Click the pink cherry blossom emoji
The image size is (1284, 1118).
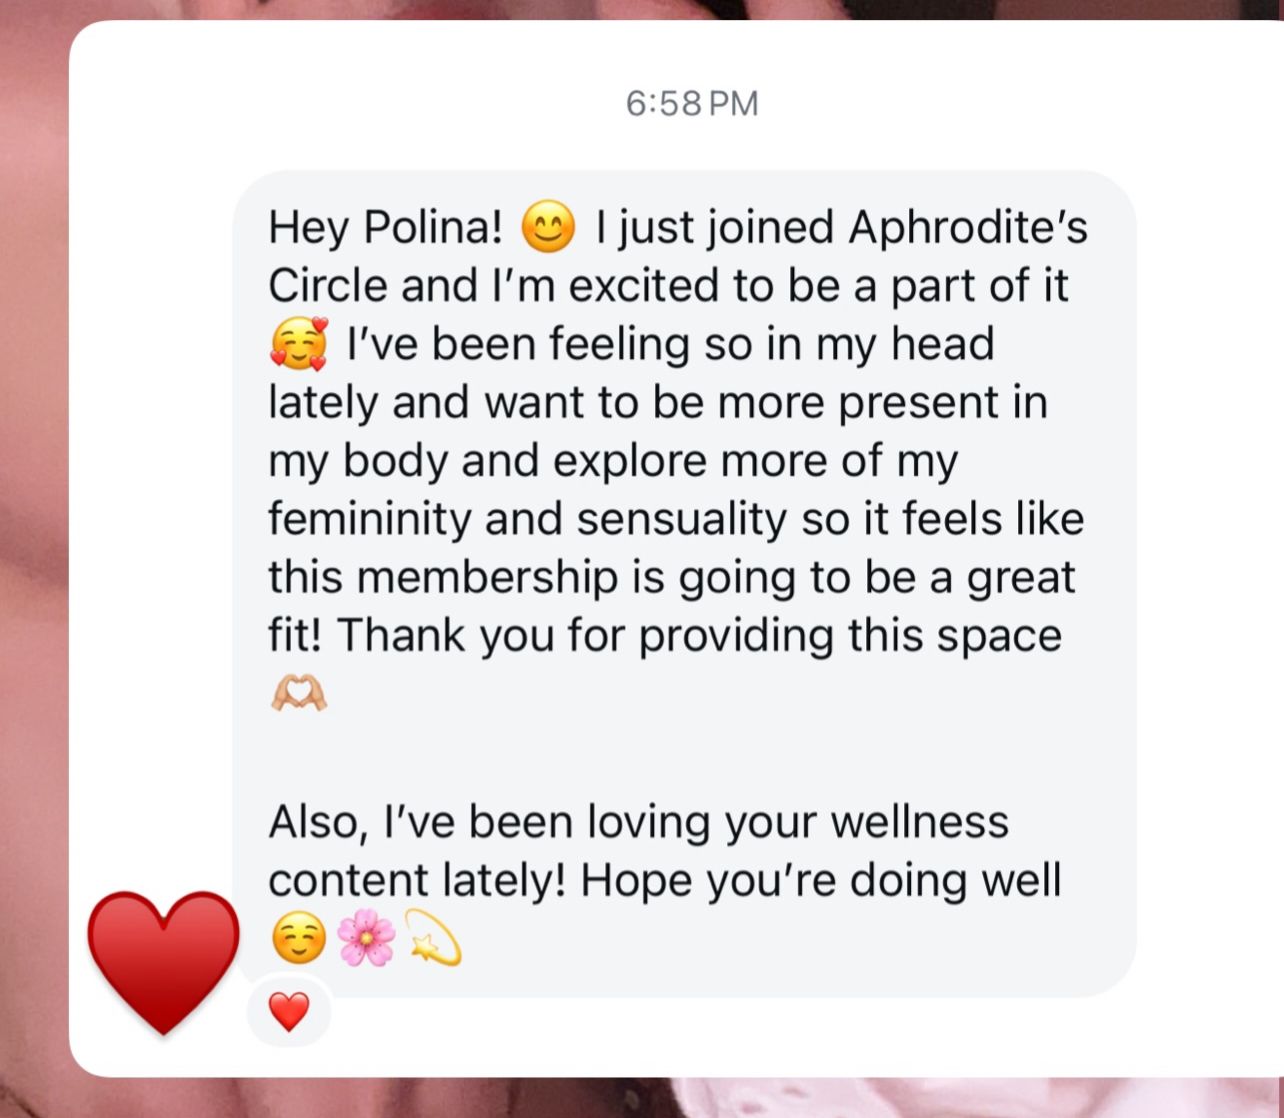[x=366, y=939]
